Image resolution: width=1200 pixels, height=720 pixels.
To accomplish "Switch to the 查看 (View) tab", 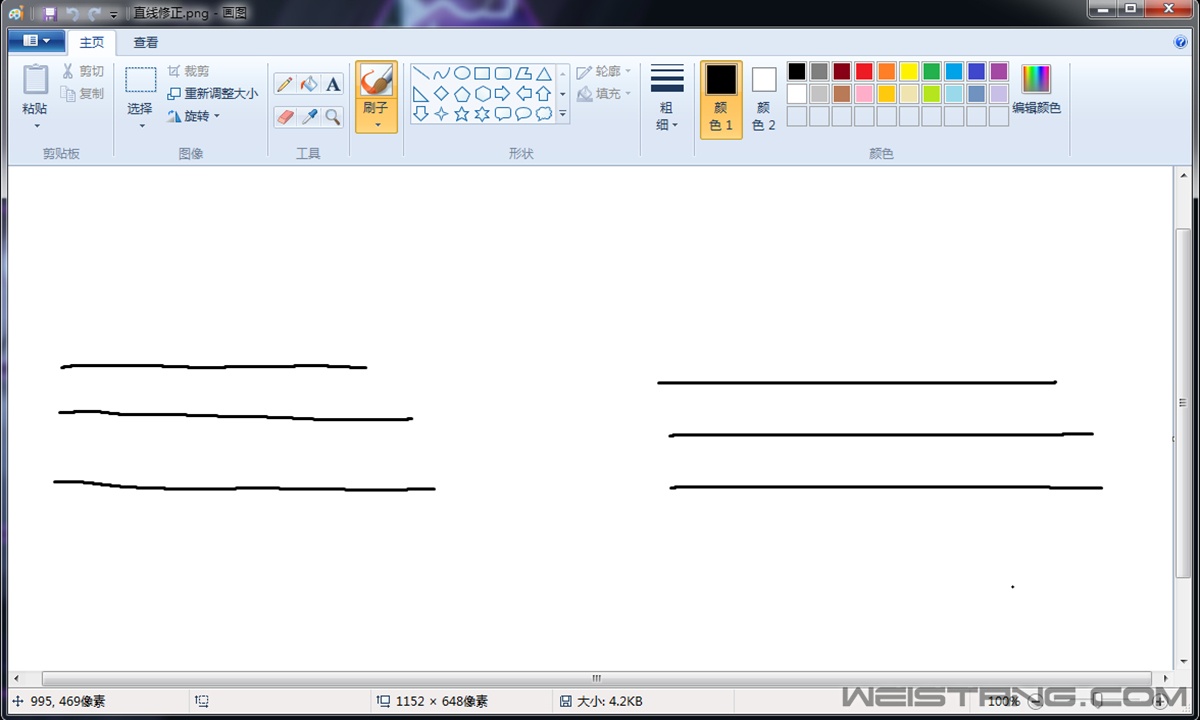I will pyautogui.click(x=146, y=42).
